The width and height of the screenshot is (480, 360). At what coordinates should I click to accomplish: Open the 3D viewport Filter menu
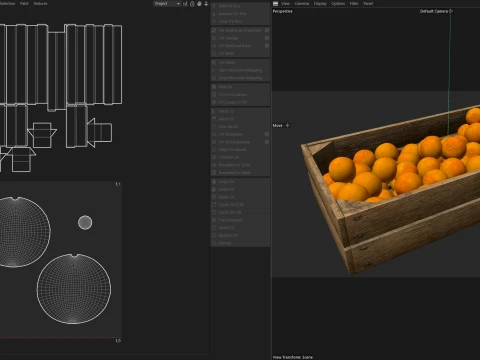(x=354, y=4)
